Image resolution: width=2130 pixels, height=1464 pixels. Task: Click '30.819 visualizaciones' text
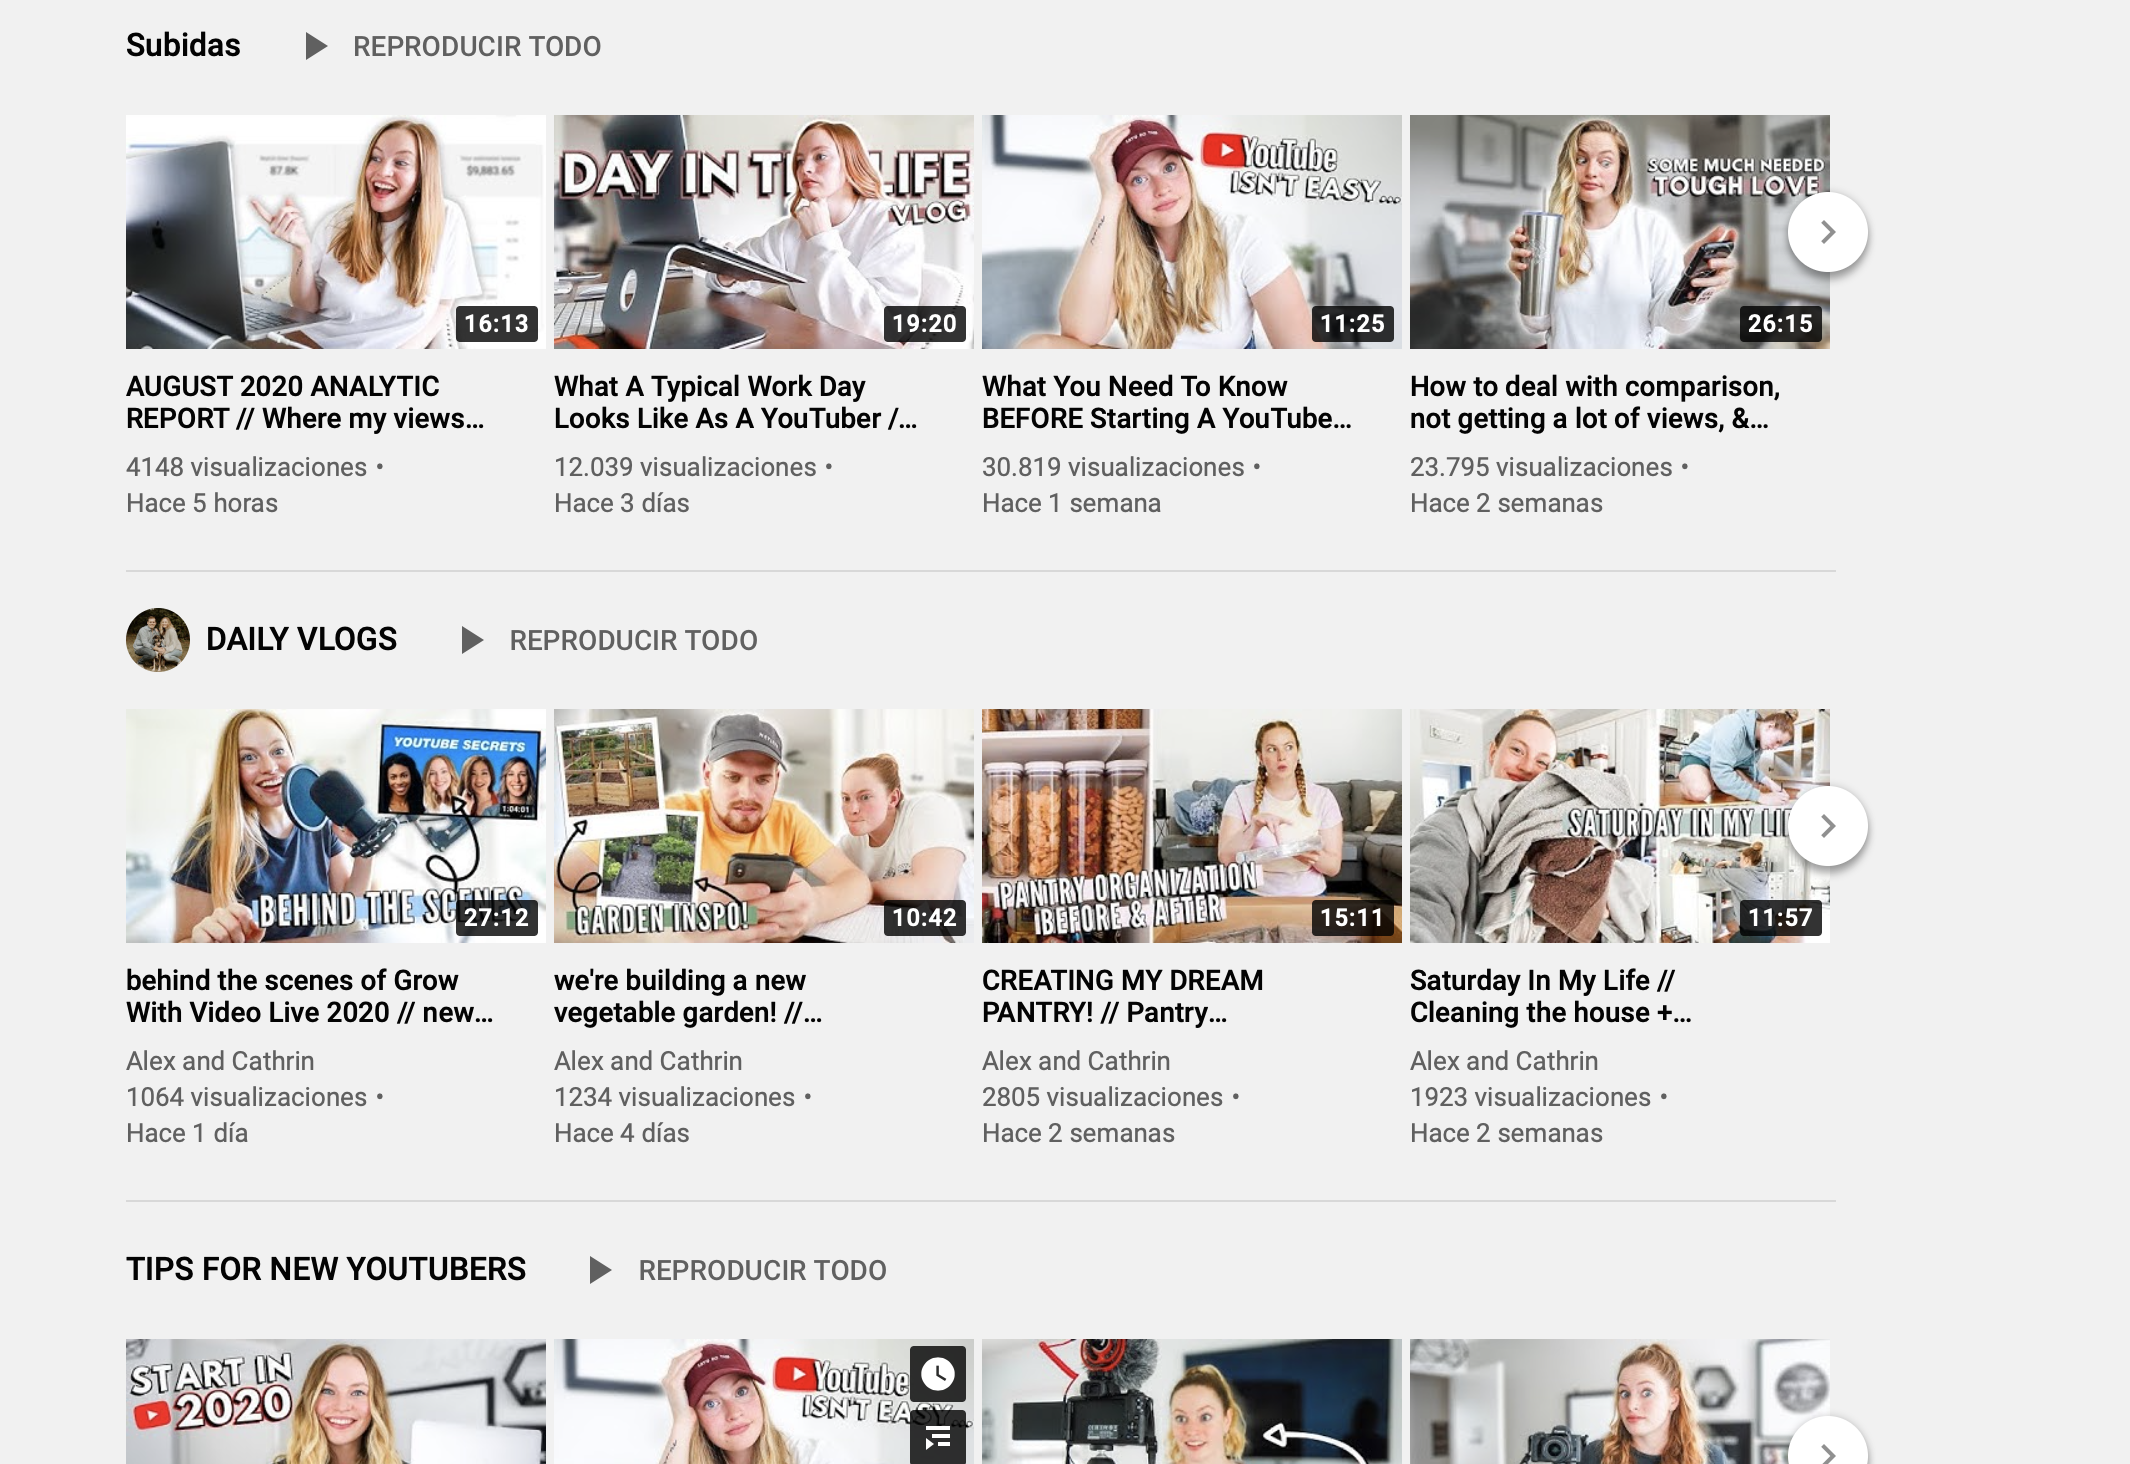point(1113,467)
